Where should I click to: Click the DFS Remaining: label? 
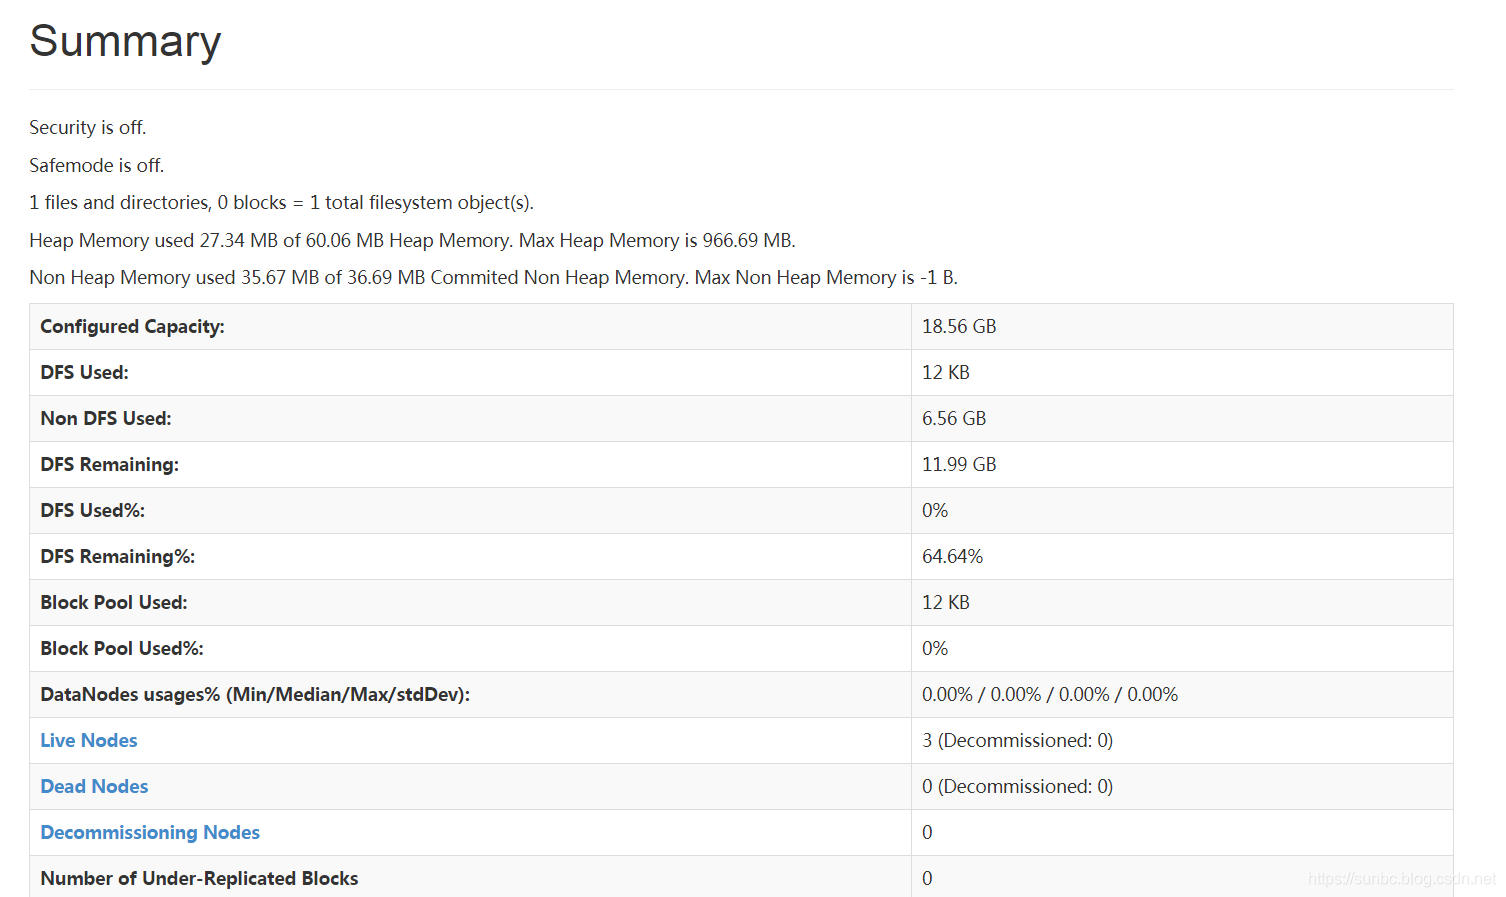tap(110, 464)
